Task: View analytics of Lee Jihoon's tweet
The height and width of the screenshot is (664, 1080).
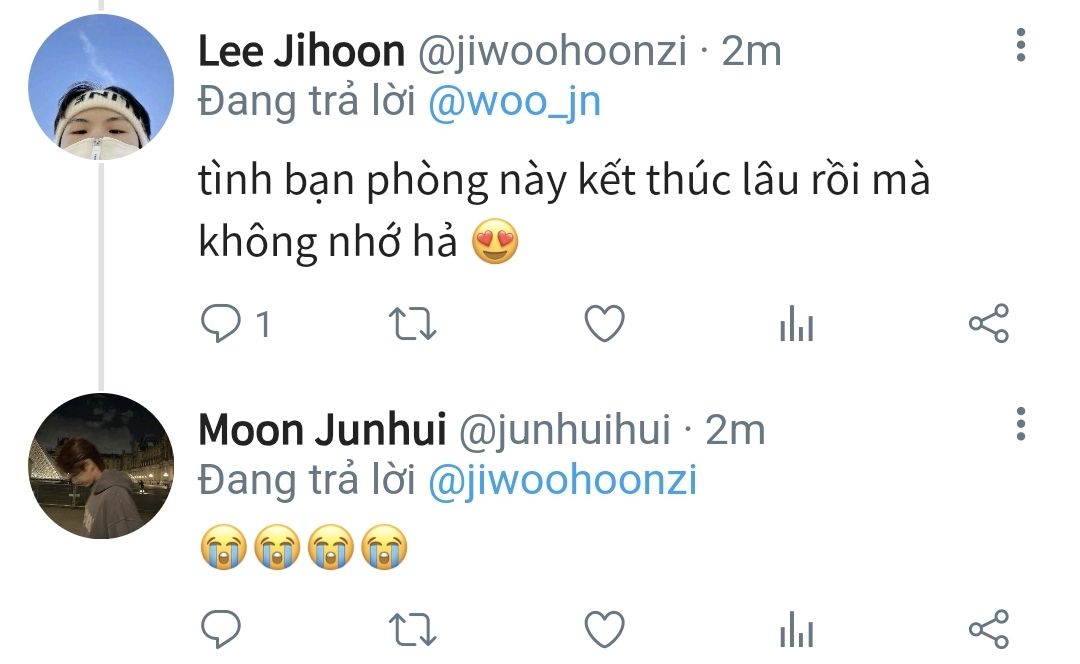Action: point(797,323)
